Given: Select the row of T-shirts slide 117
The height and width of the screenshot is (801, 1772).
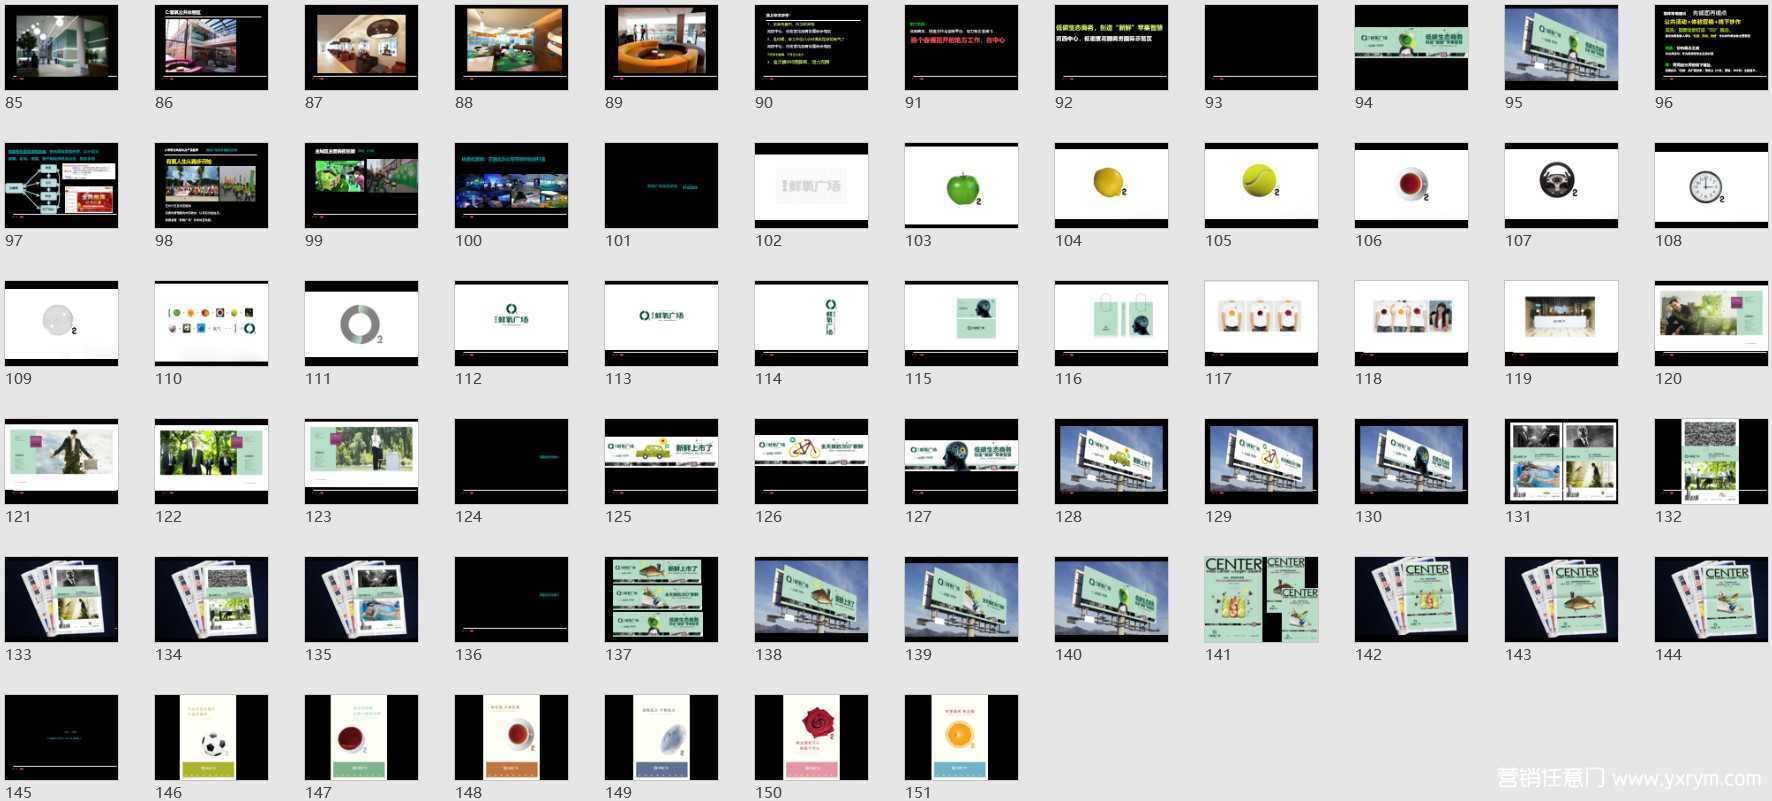Looking at the screenshot, I should tap(1261, 324).
